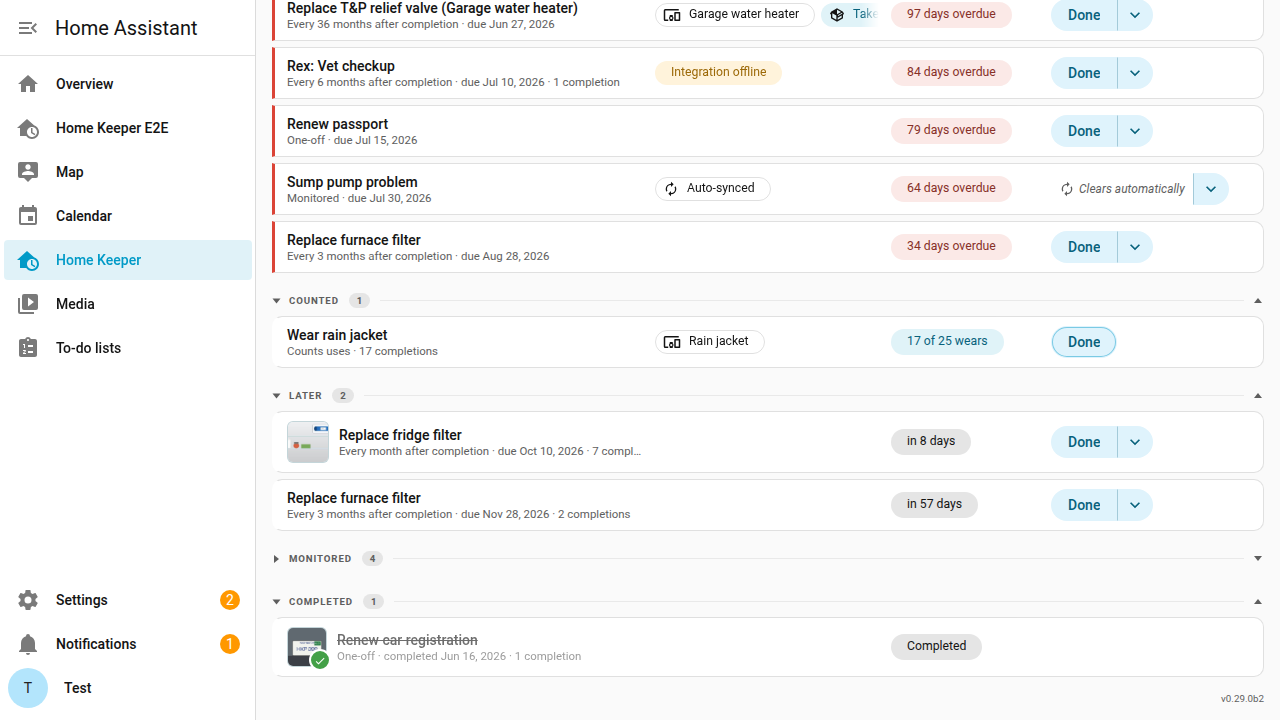Mark overdue Replace furnace filter as Done

[1084, 247]
